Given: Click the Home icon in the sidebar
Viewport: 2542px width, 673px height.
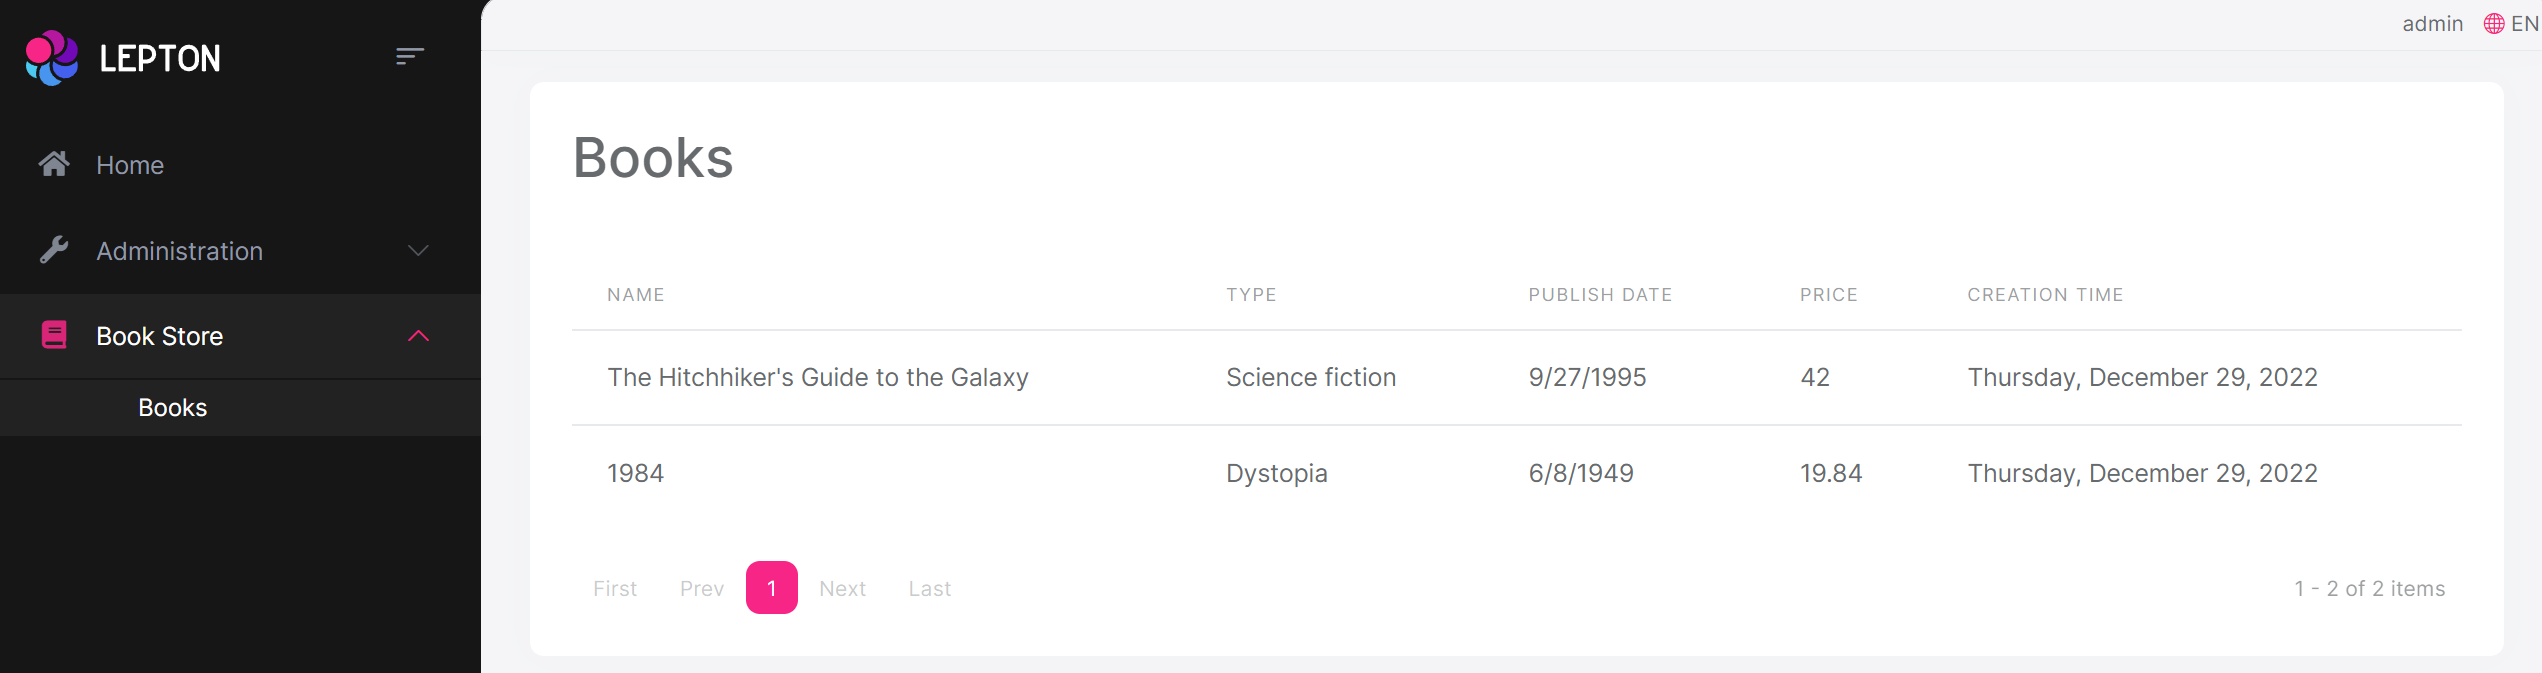Looking at the screenshot, I should pyautogui.click(x=55, y=164).
